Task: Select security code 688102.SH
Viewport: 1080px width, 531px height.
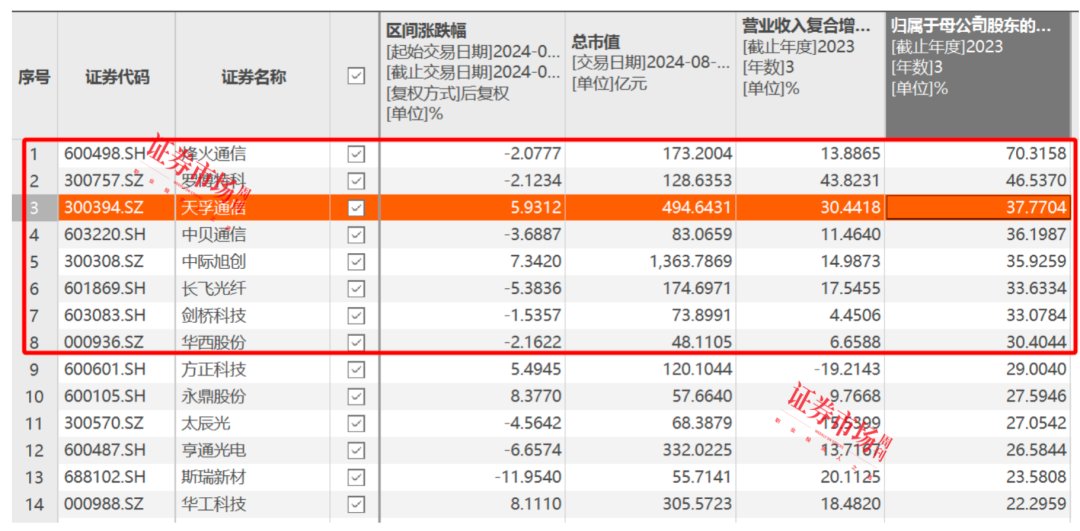Action: coord(105,477)
